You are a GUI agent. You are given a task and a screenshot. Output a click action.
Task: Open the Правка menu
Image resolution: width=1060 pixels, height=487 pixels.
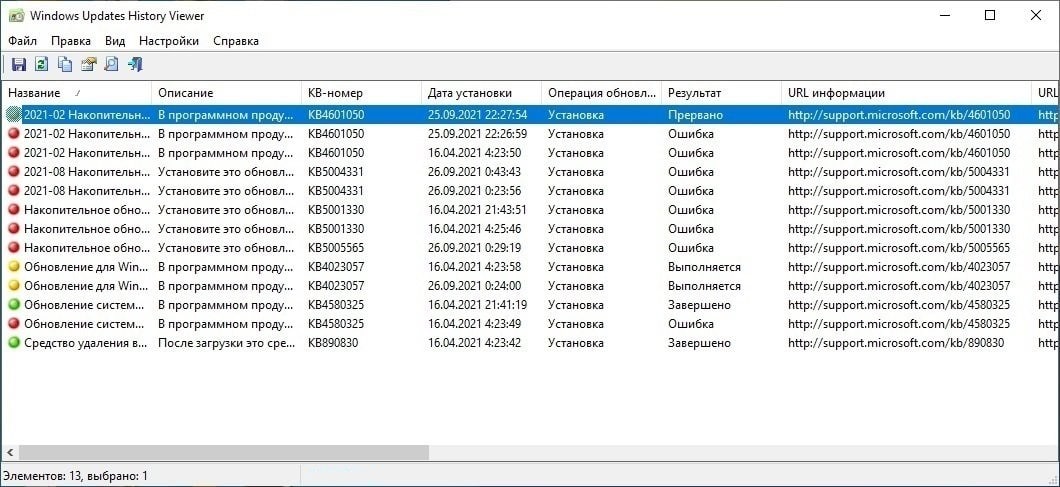[x=71, y=41]
